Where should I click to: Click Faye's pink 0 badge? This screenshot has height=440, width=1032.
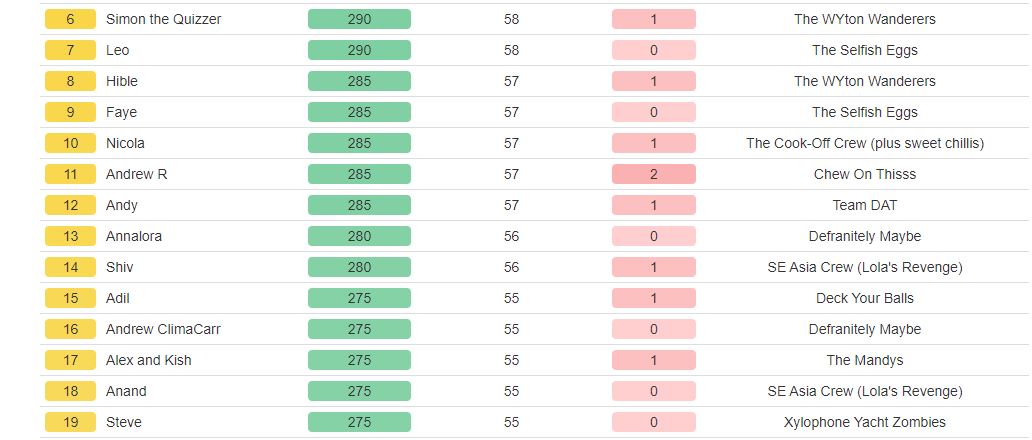[x=654, y=112]
